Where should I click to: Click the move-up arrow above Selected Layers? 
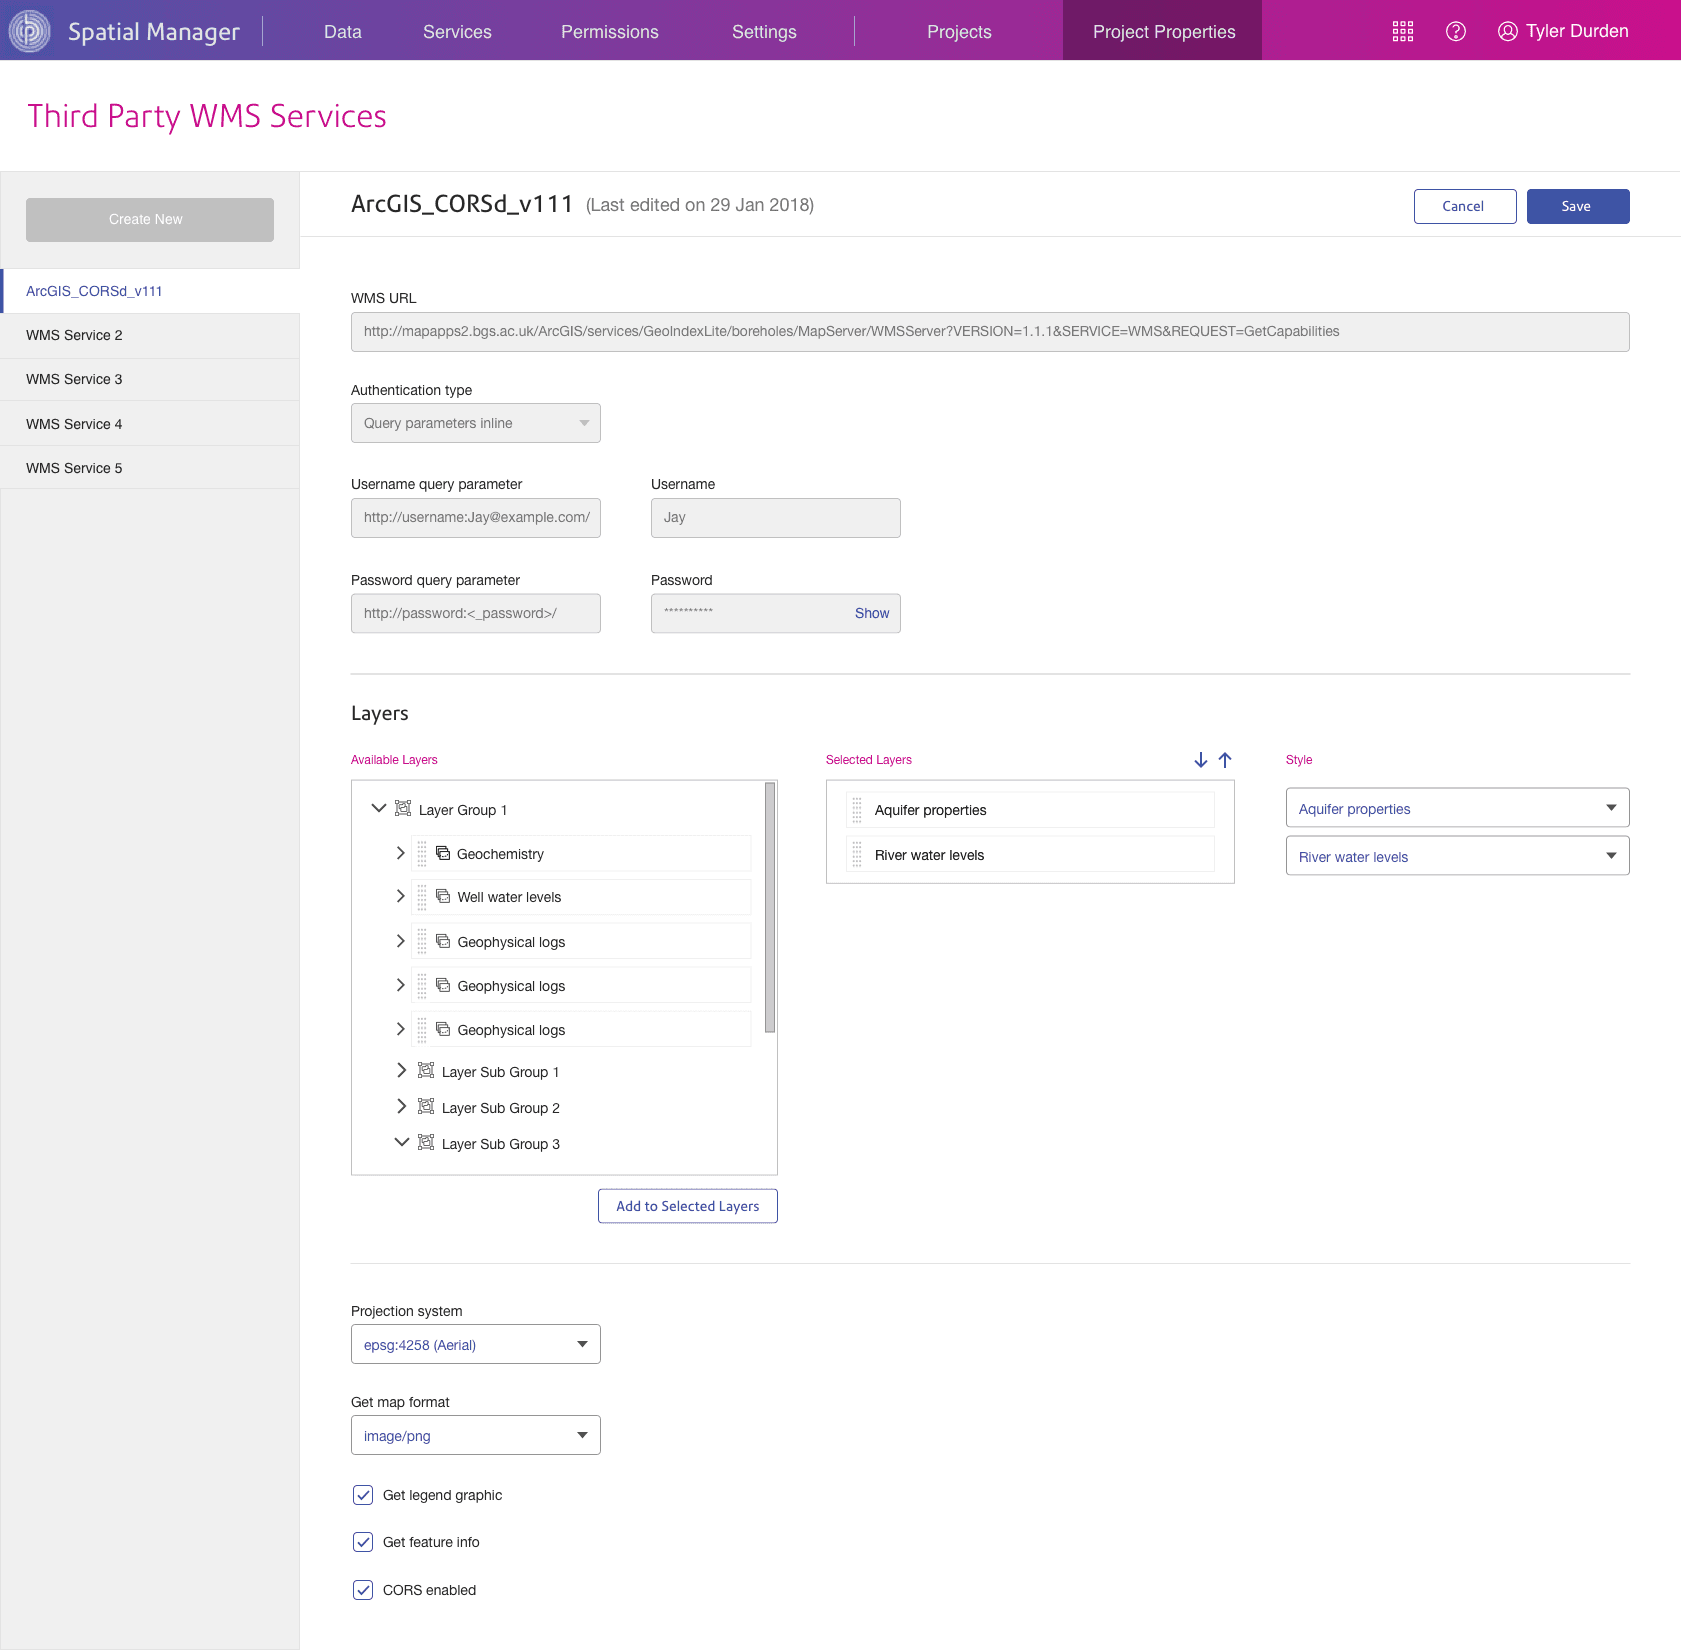click(x=1225, y=760)
